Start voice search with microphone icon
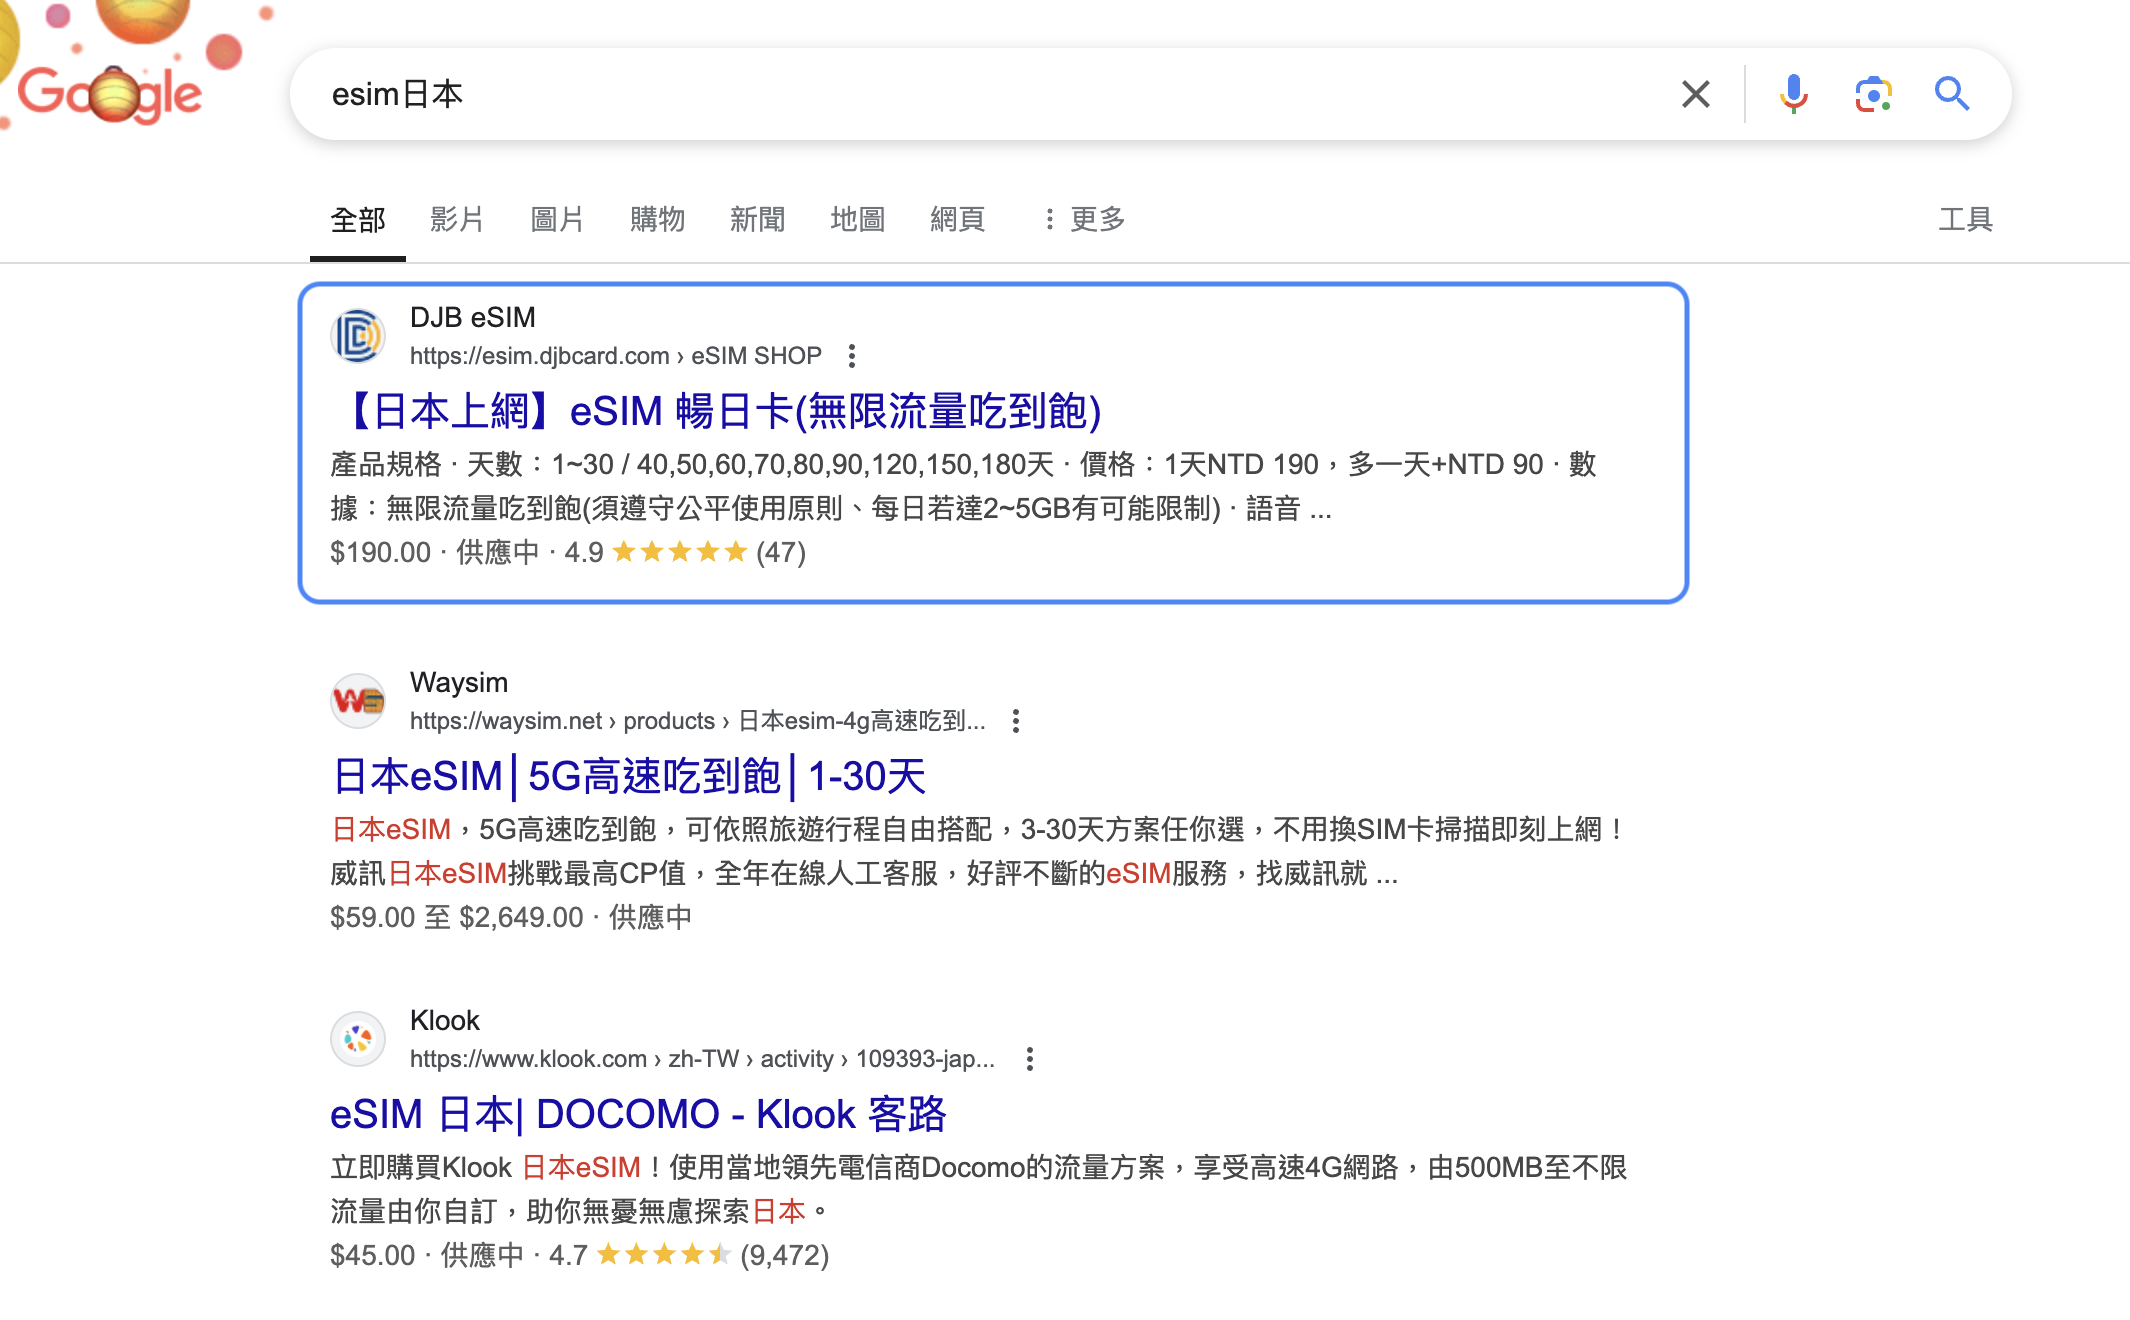This screenshot has height=1320, width=2130. (x=1793, y=94)
